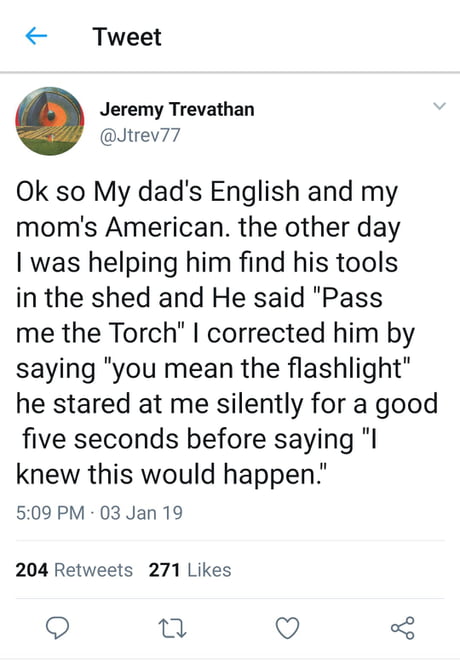Tap the bold 271 like count
Image resolution: width=460 pixels, height=662 pixels.
point(165,570)
